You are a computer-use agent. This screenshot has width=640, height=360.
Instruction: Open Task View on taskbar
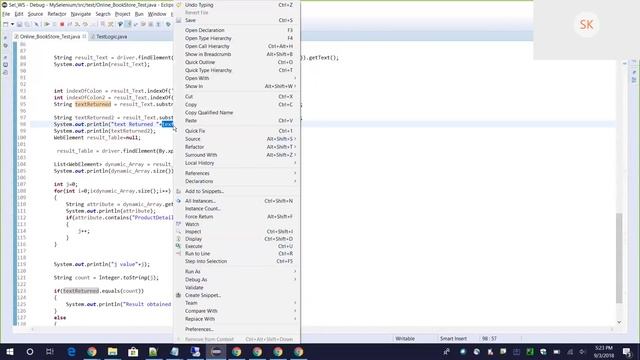coord(50,351)
